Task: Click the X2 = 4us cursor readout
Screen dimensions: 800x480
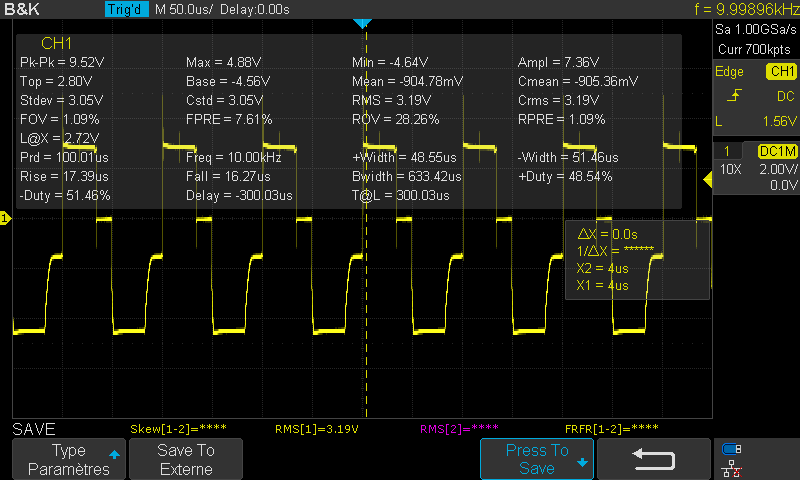Action: tap(602, 268)
